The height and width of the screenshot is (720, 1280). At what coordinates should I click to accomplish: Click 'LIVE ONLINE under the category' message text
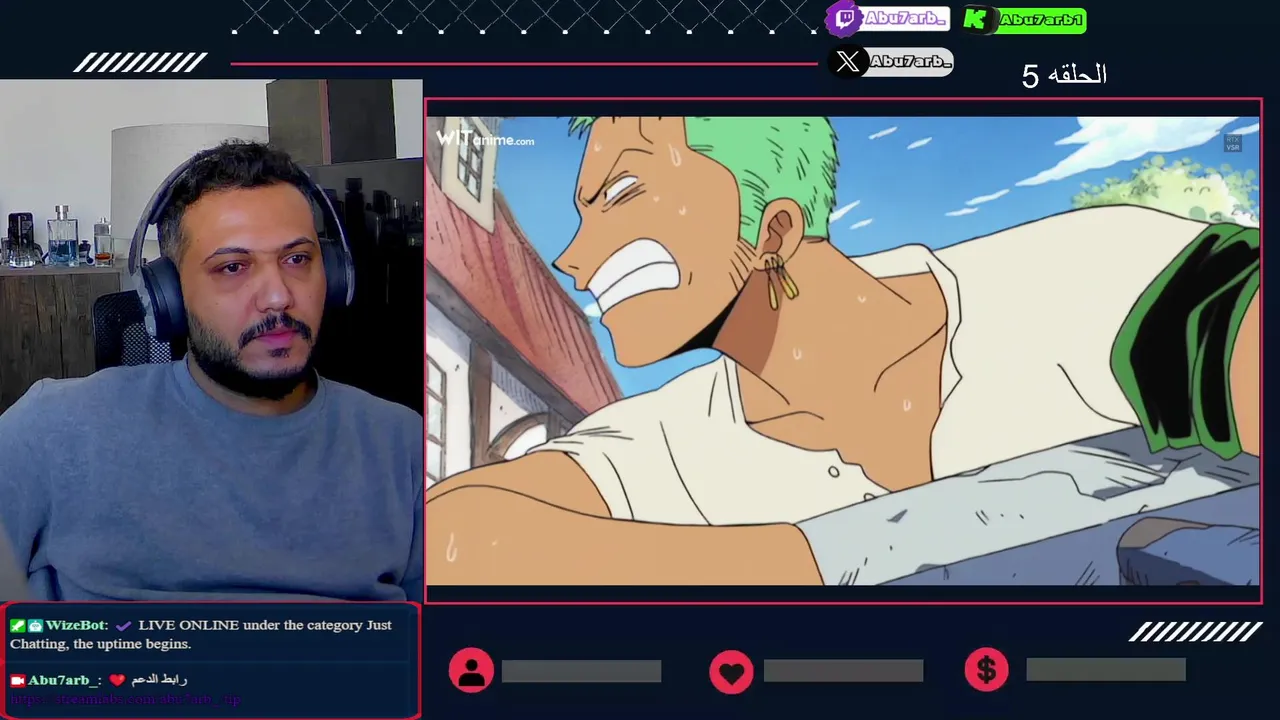pos(250,625)
